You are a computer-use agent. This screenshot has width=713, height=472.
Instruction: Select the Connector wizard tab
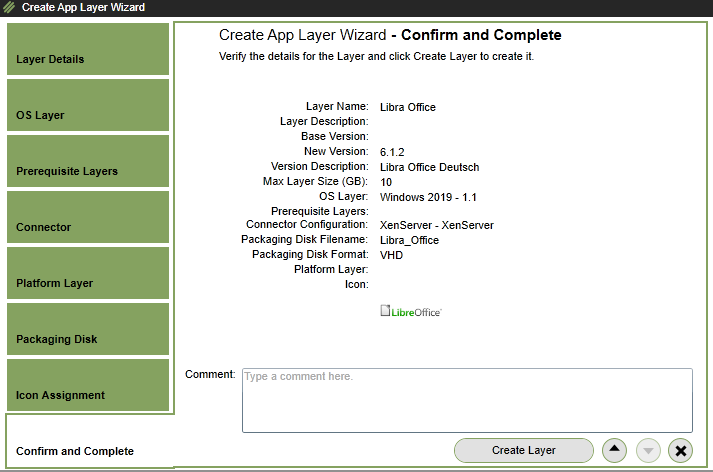(88, 217)
